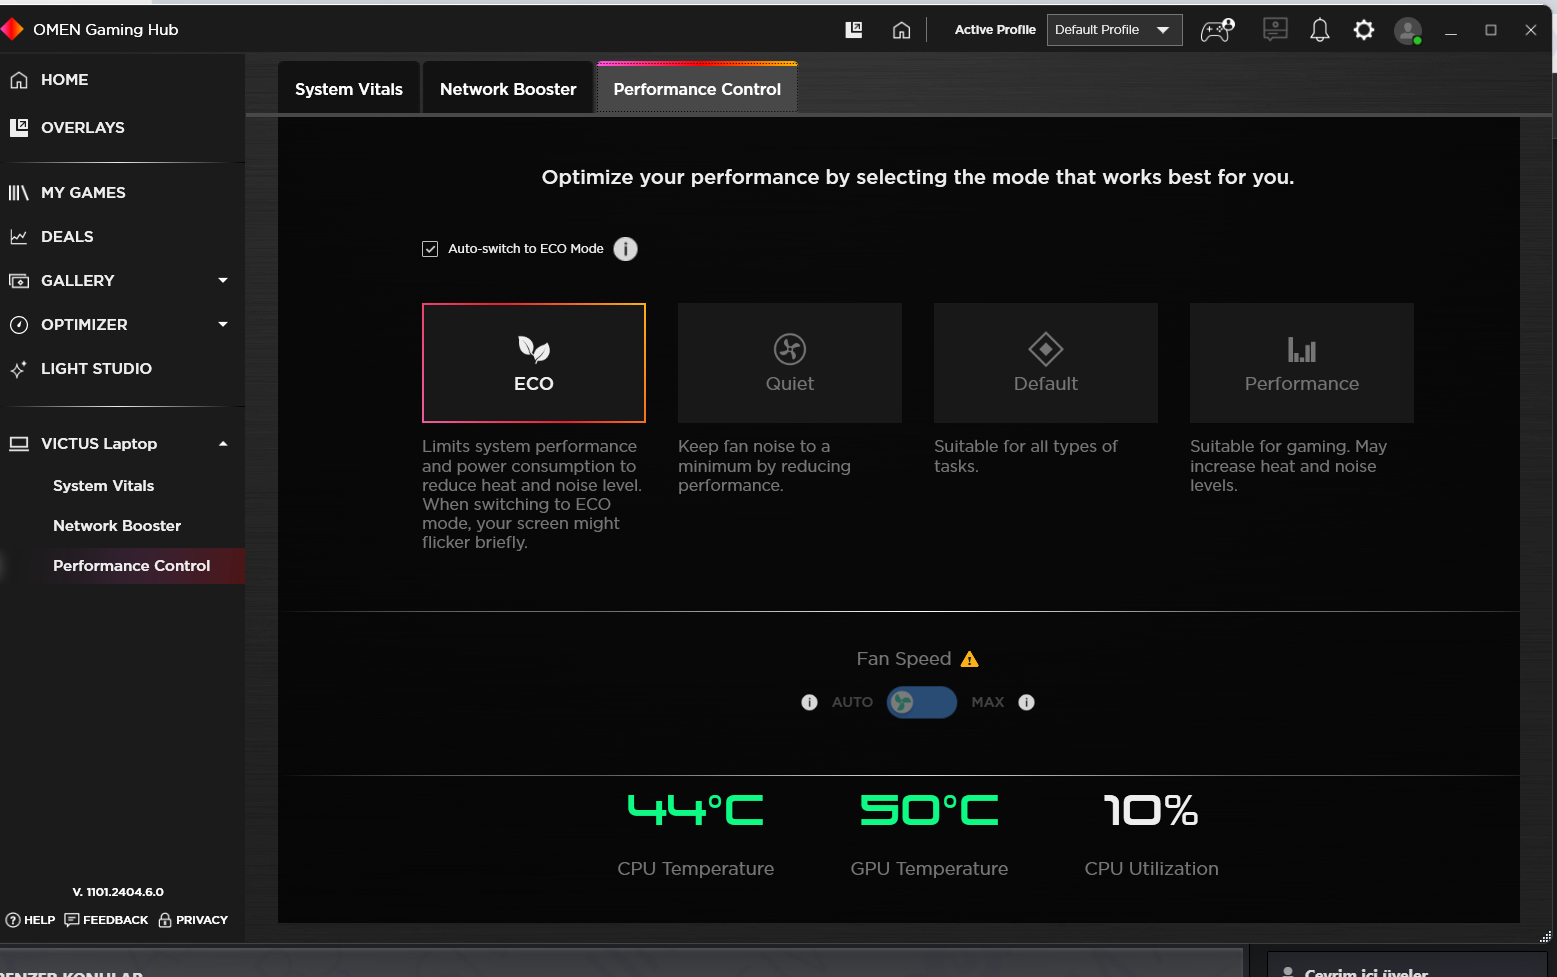Select Default performance mode
This screenshot has width=1557, height=977.
click(x=1046, y=363)
